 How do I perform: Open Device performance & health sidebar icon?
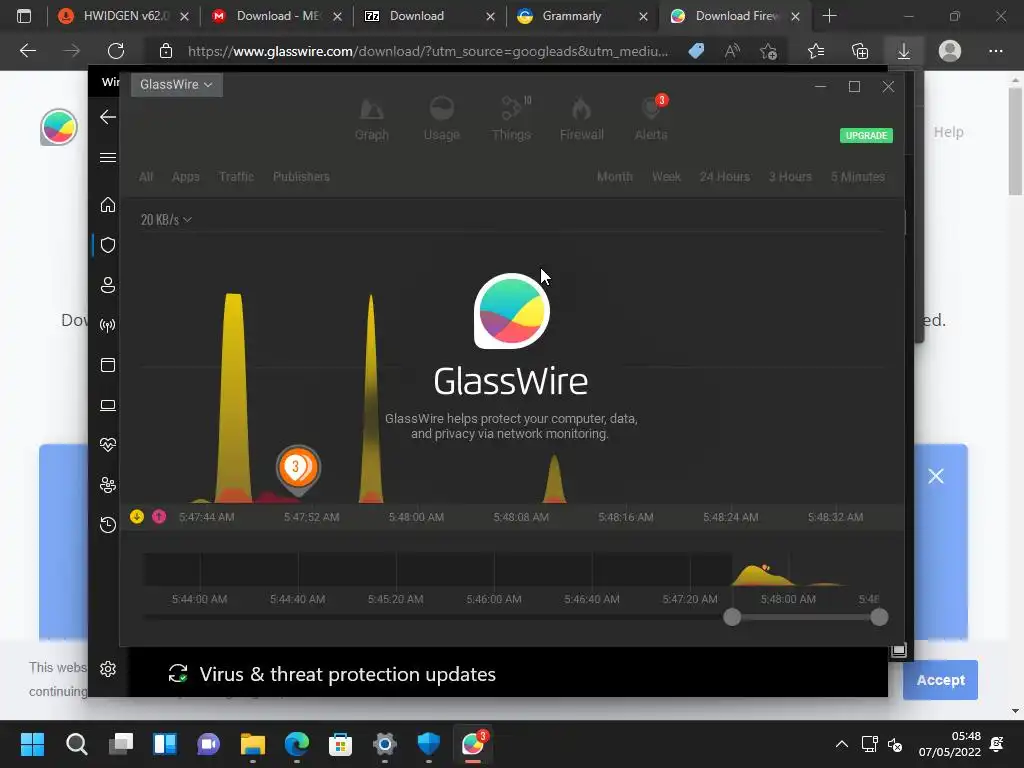tap(108, 445)
